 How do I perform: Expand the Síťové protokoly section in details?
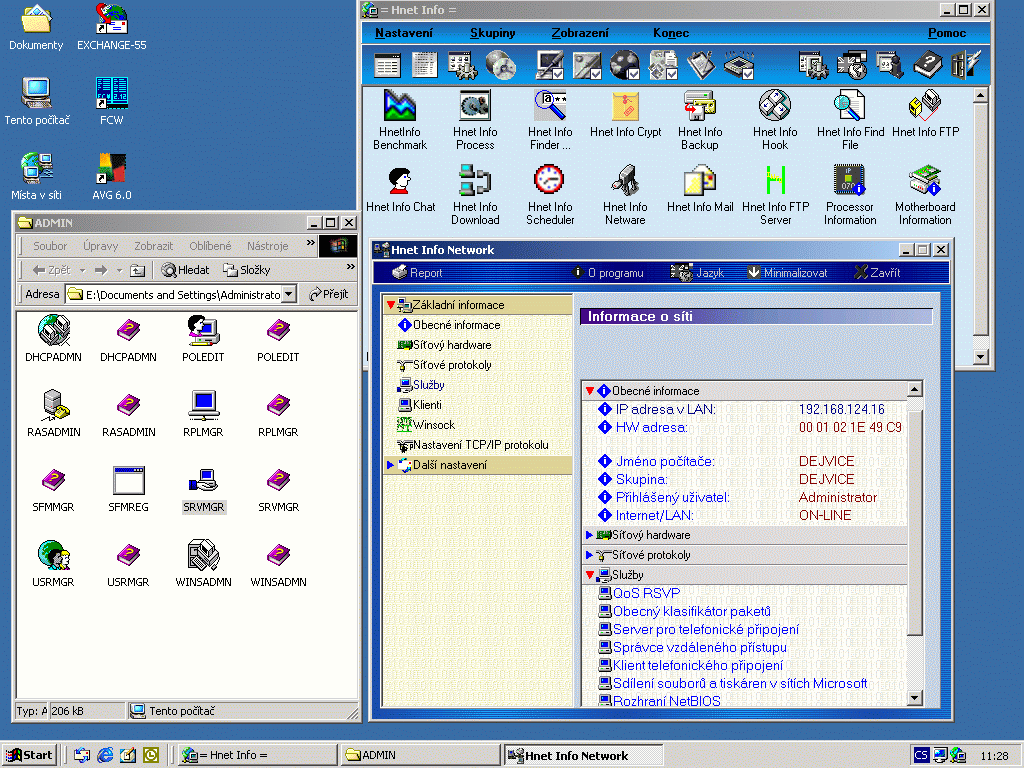point(590,555)
